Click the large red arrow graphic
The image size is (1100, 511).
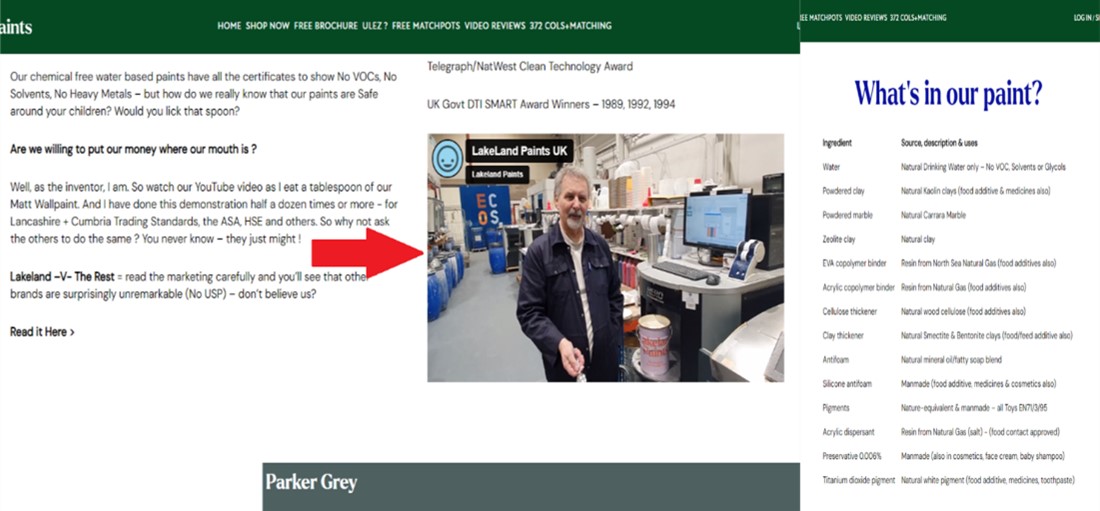tap(366, 252)
